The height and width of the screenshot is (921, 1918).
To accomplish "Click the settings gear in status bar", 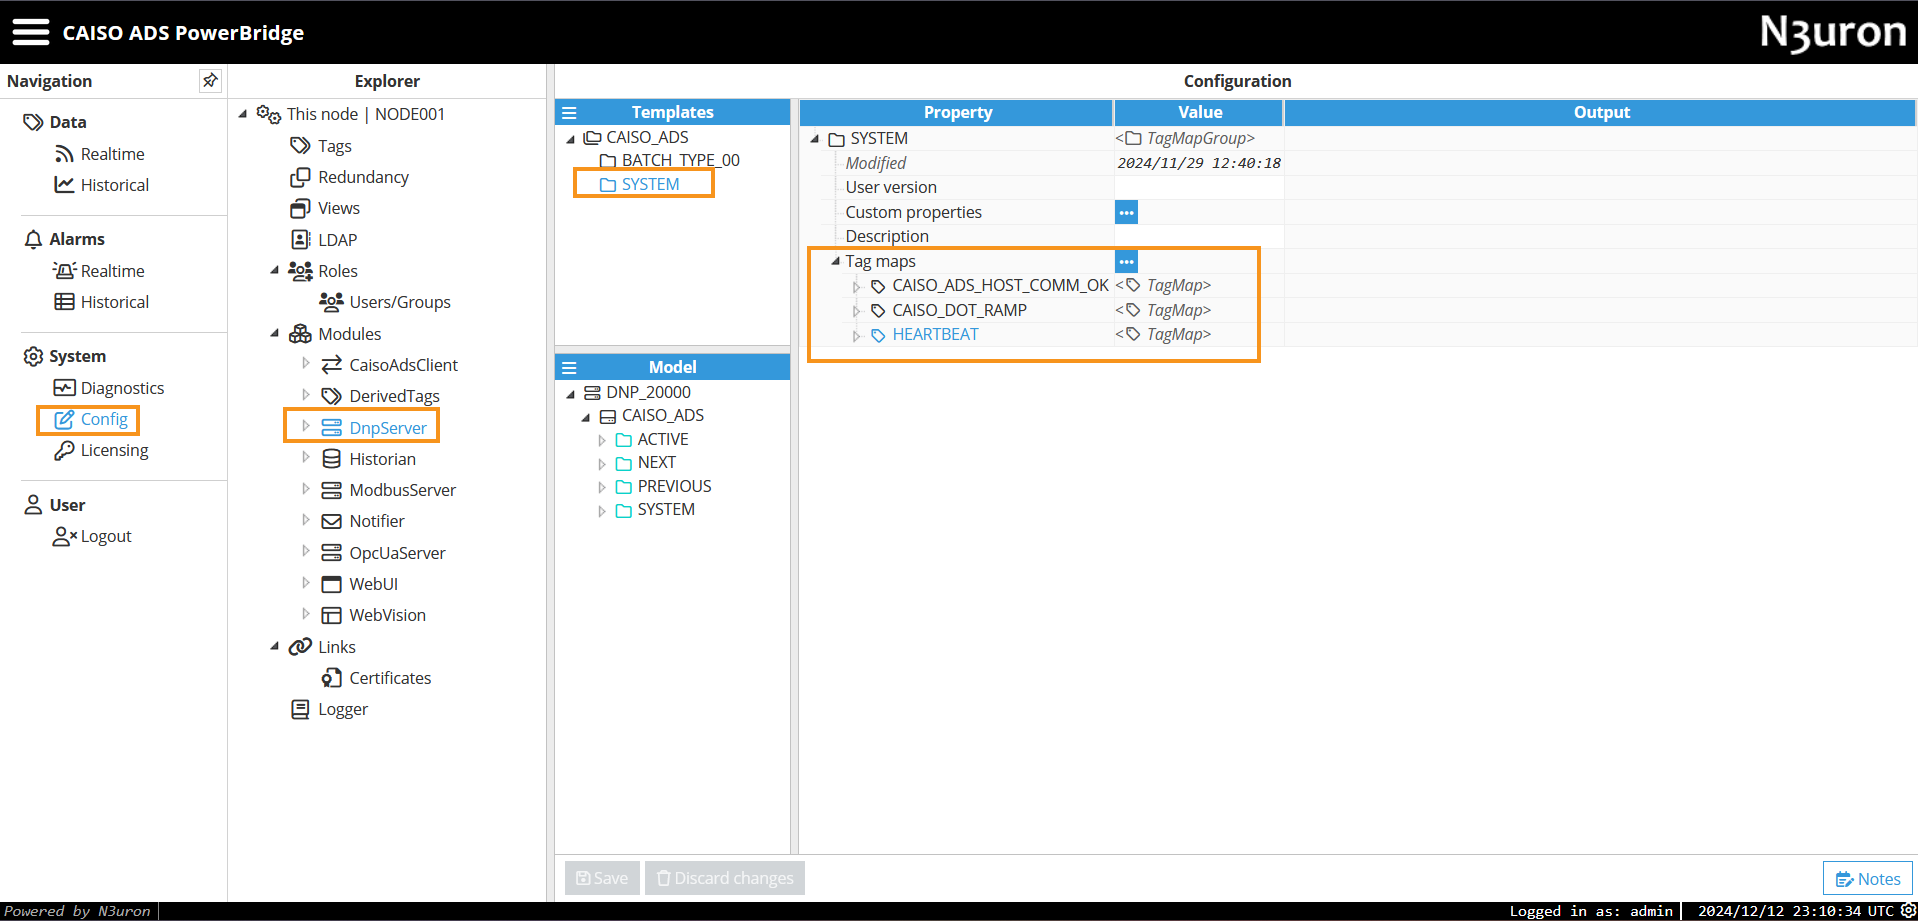I will [1908, 911].
